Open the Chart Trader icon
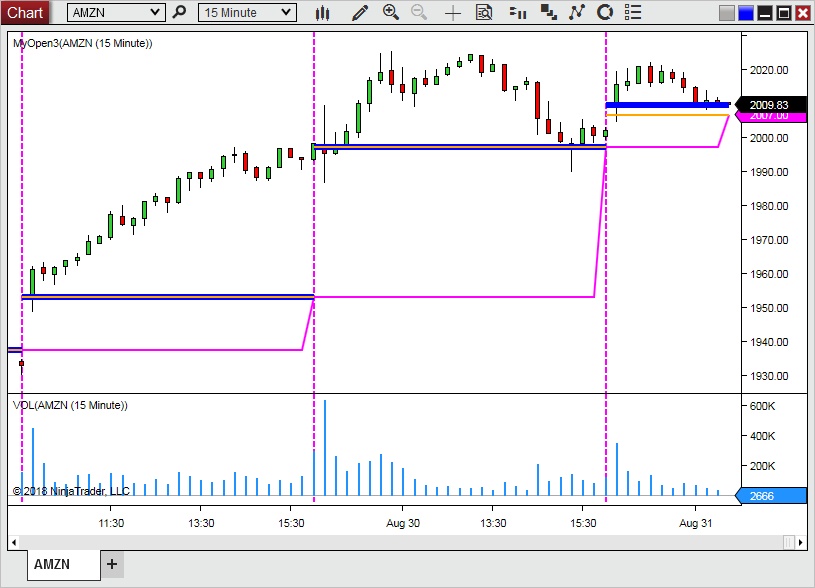This screenshot has height=588, width=815. pos(518,12)
